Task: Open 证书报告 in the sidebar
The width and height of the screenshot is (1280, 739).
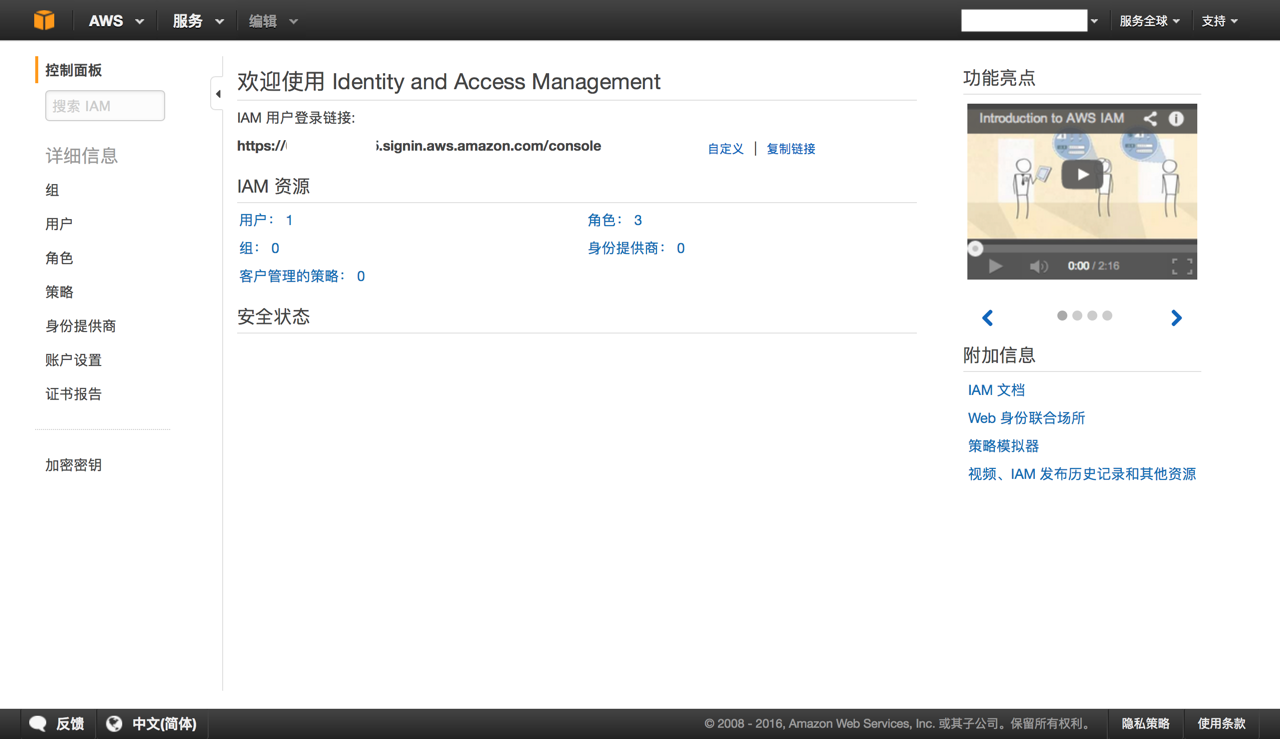Action: coord(74,394)
